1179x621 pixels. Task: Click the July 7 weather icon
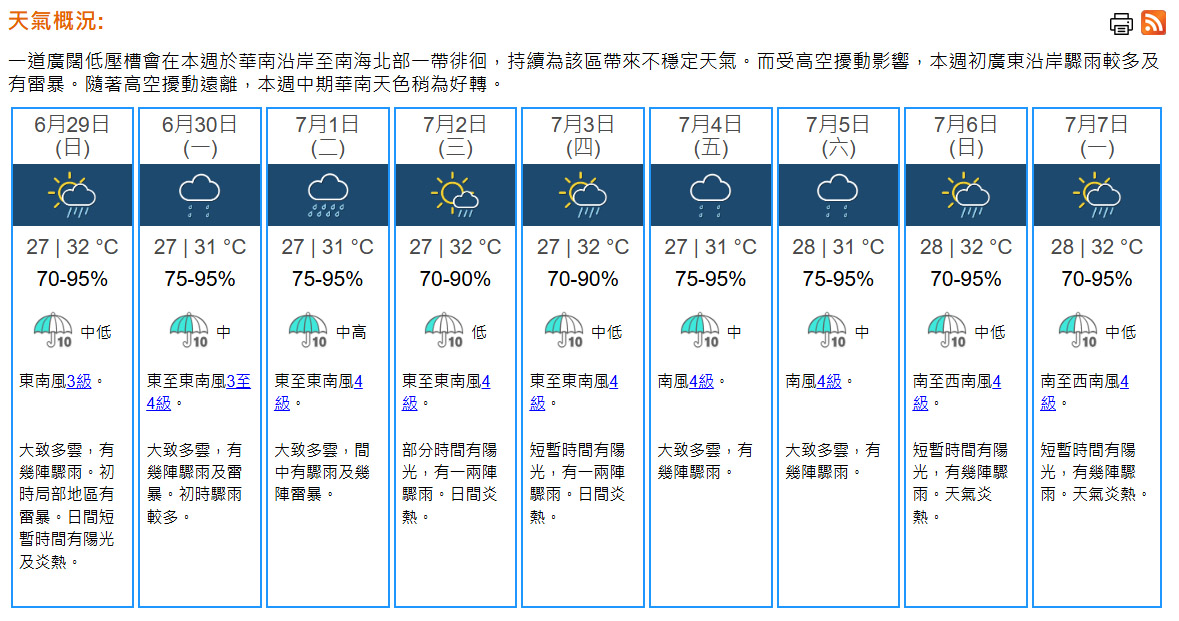1096,195
